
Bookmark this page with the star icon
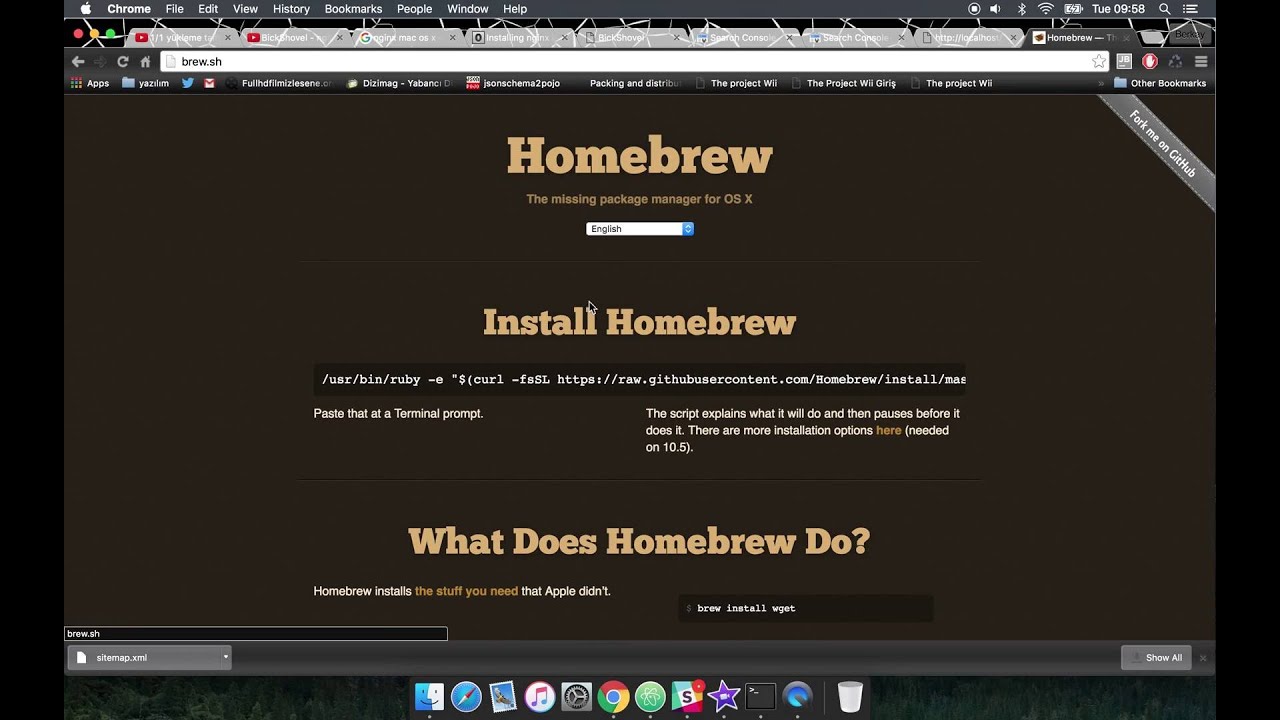point(1099,61)
